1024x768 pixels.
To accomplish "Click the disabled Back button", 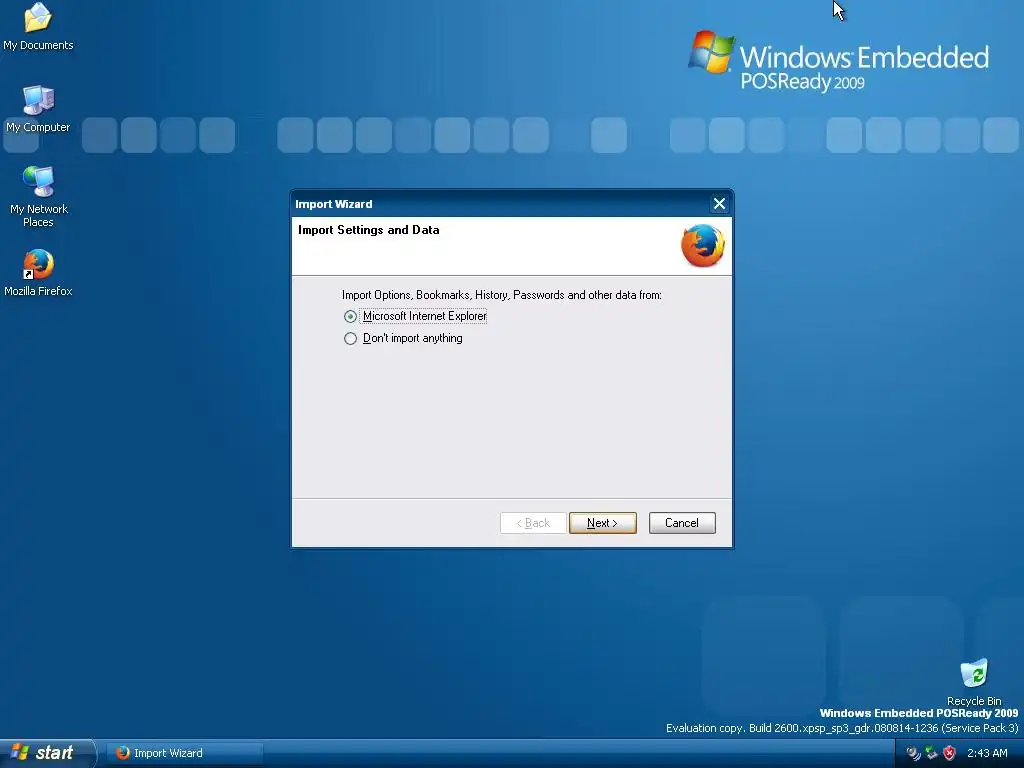I will pyautogui.click(x=533, y=523).
